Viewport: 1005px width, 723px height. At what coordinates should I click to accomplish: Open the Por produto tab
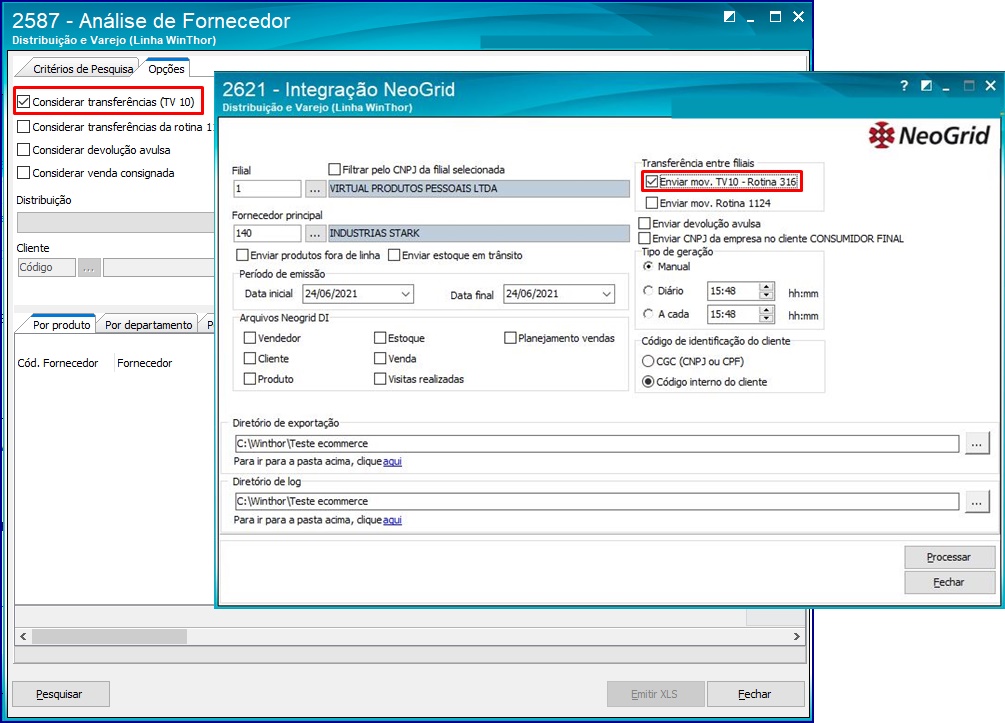(x=62, y=325)
